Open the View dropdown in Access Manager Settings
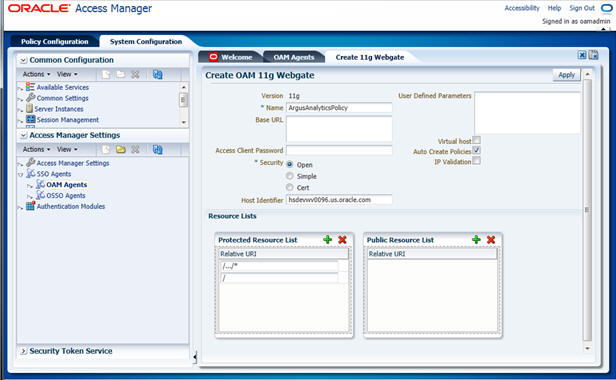This screenshot has width=616, height=380. click(67, 149)
